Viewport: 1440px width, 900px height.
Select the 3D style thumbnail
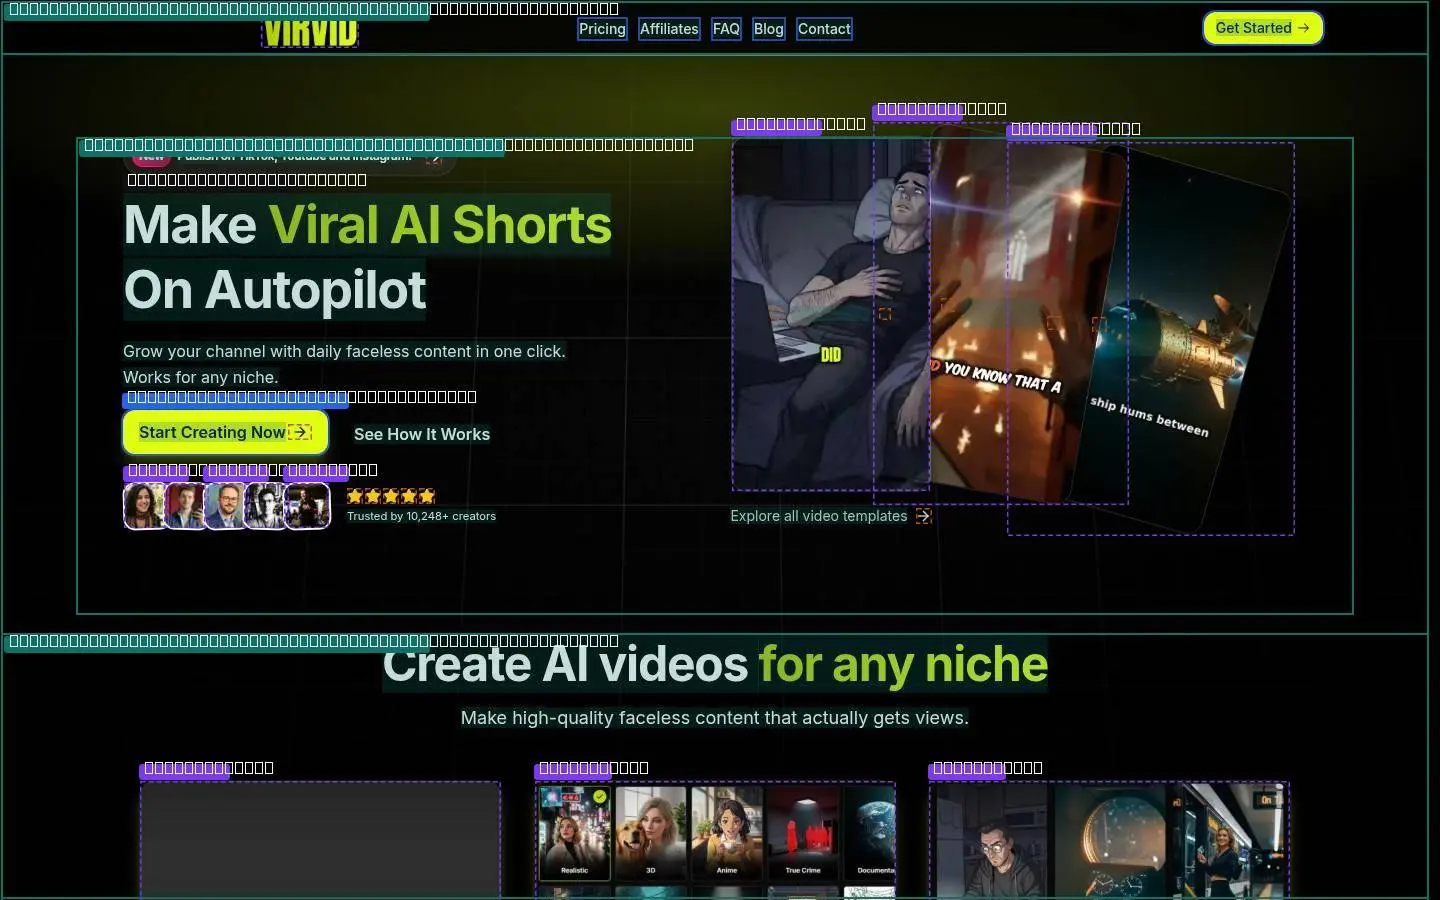click(651, 833)
